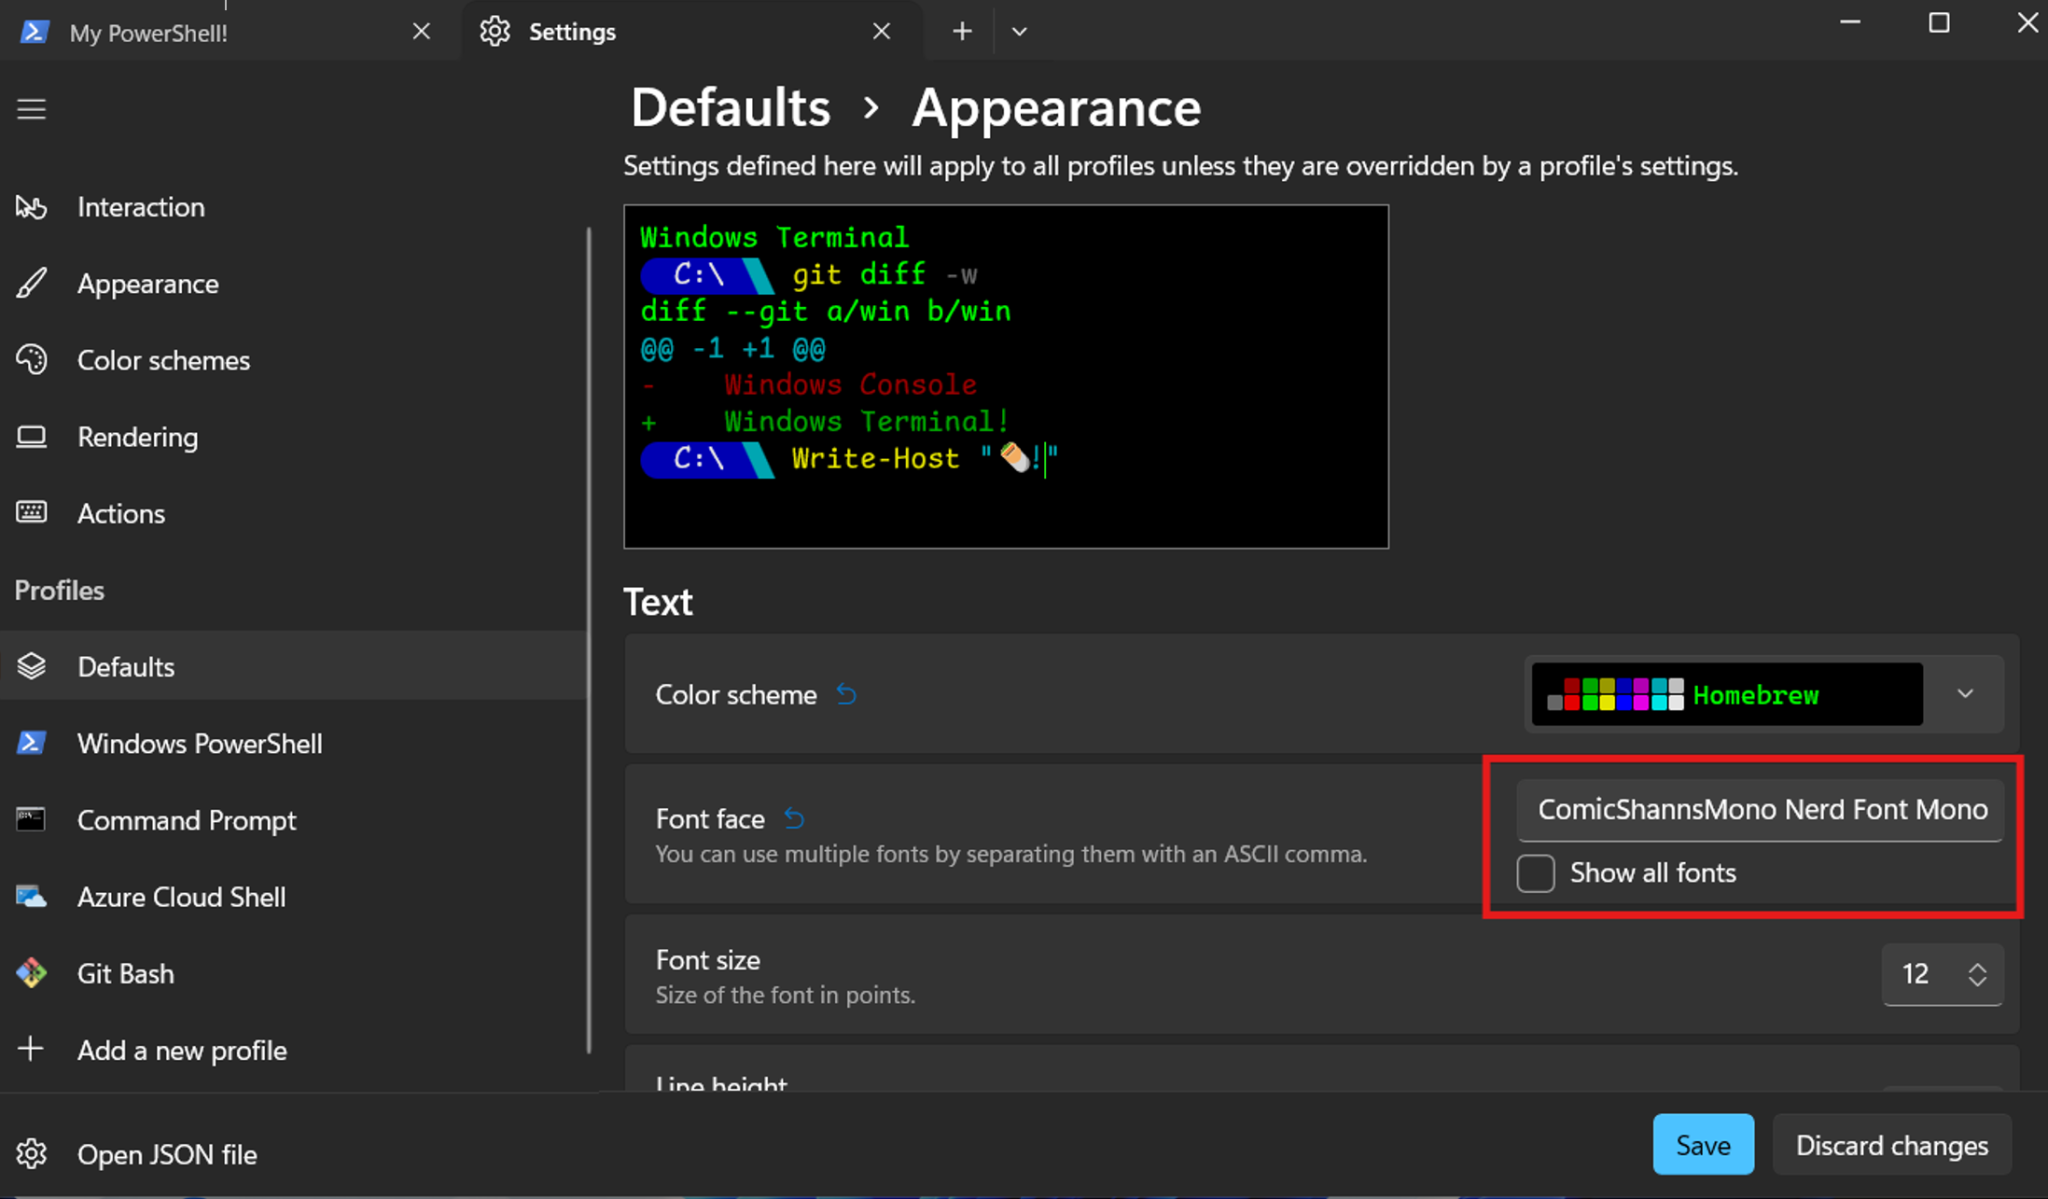Click the hamburger navigation menu icon
The height and width of the screenshot is (1199, 2048).
click(31, 109)
